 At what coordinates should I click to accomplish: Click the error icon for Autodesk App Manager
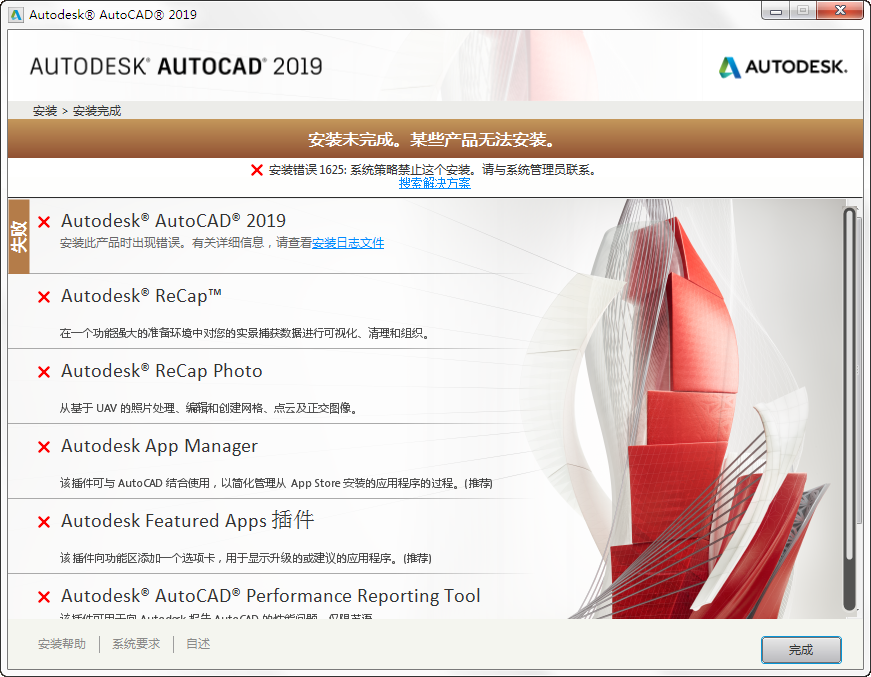coord(44,447)
